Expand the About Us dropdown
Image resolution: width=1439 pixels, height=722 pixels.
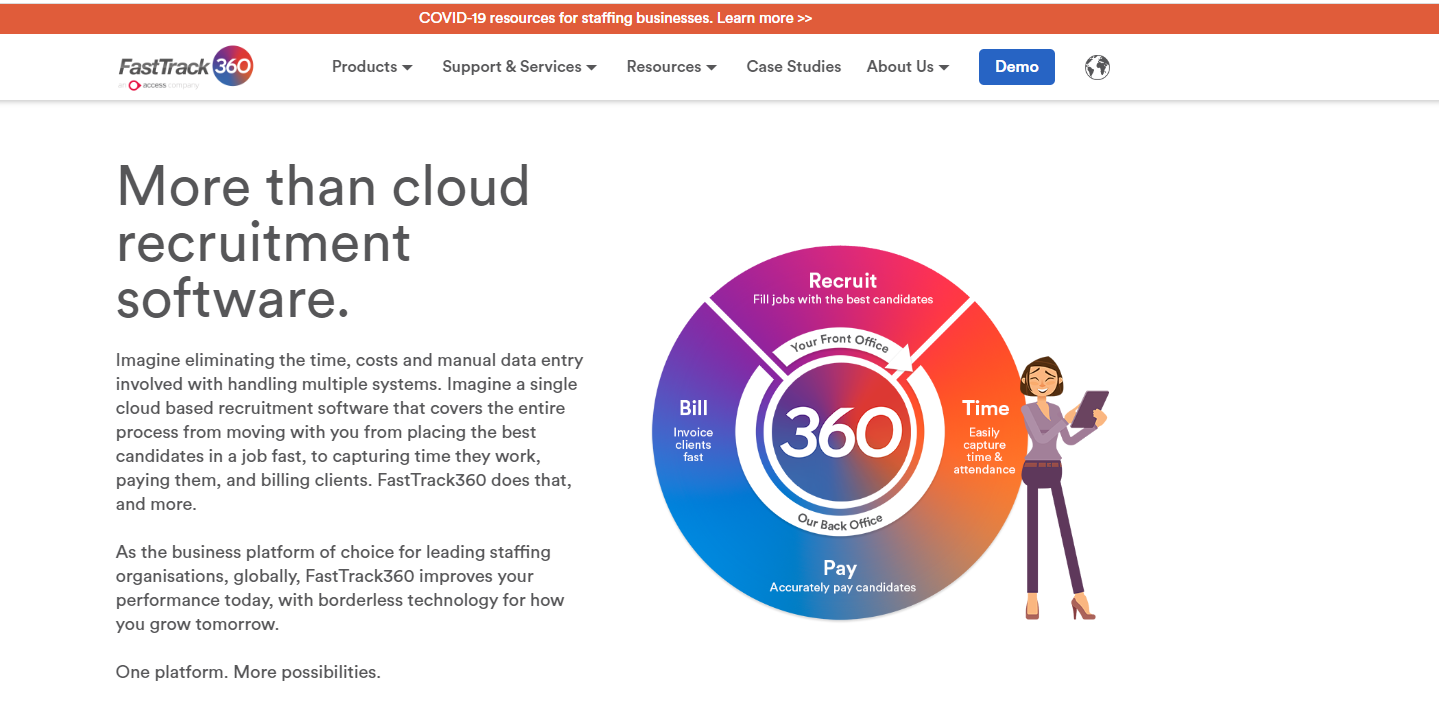907,67
